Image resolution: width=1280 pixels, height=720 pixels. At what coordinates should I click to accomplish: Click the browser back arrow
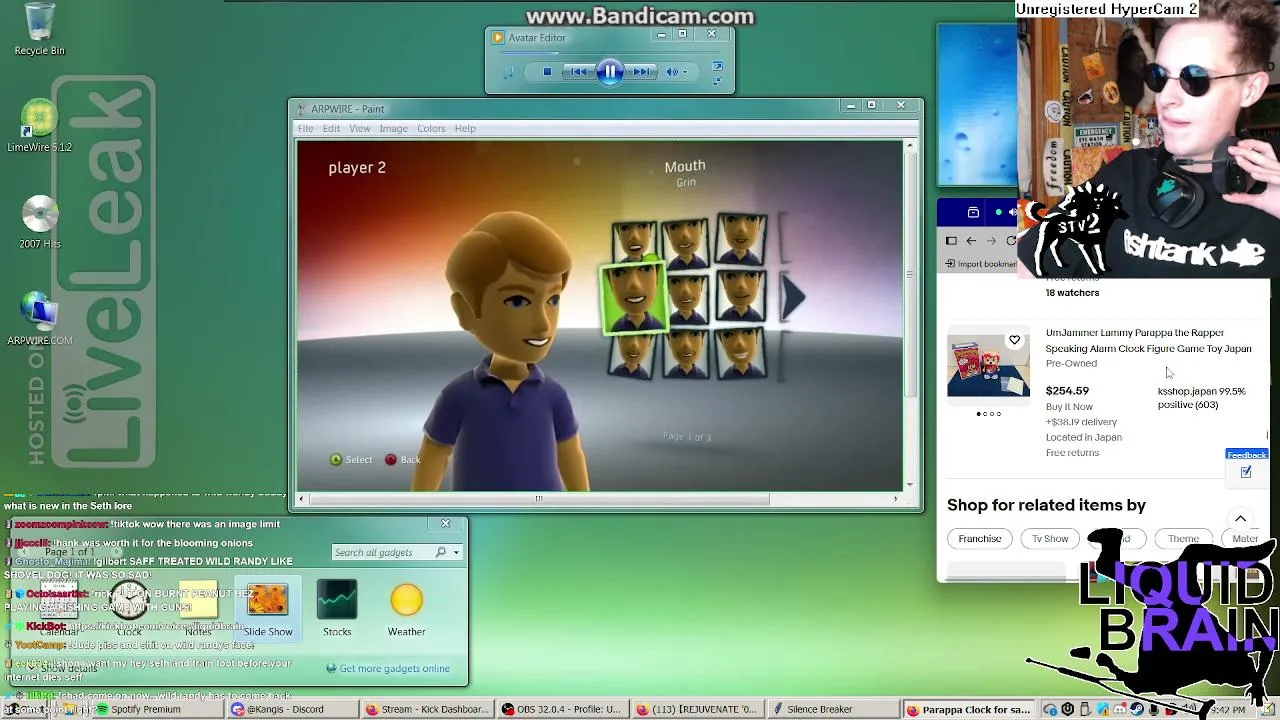[971, 241]
